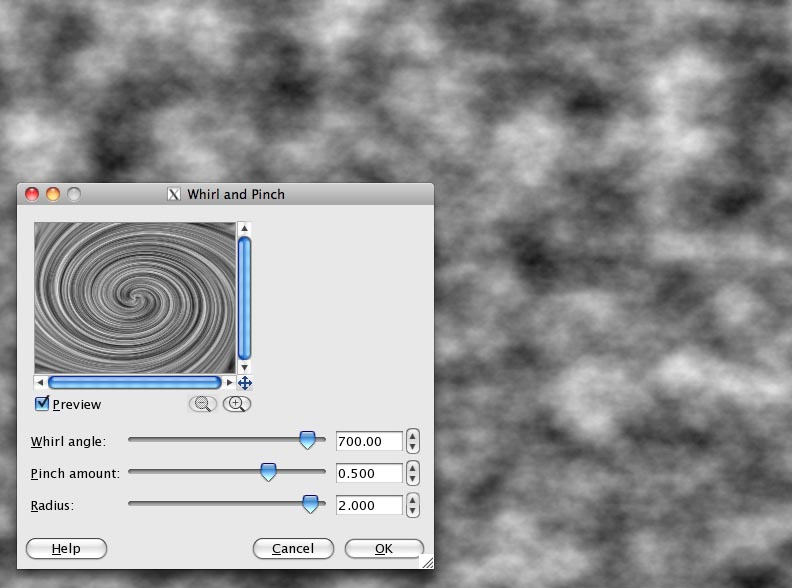Click the Radius label

[x=52, y=505]
